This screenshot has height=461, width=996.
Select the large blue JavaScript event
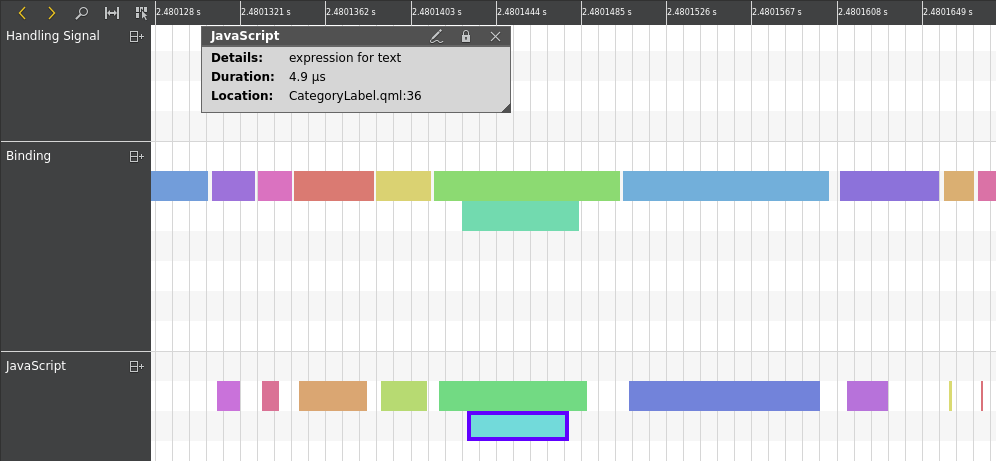click(x=724, y=396)
